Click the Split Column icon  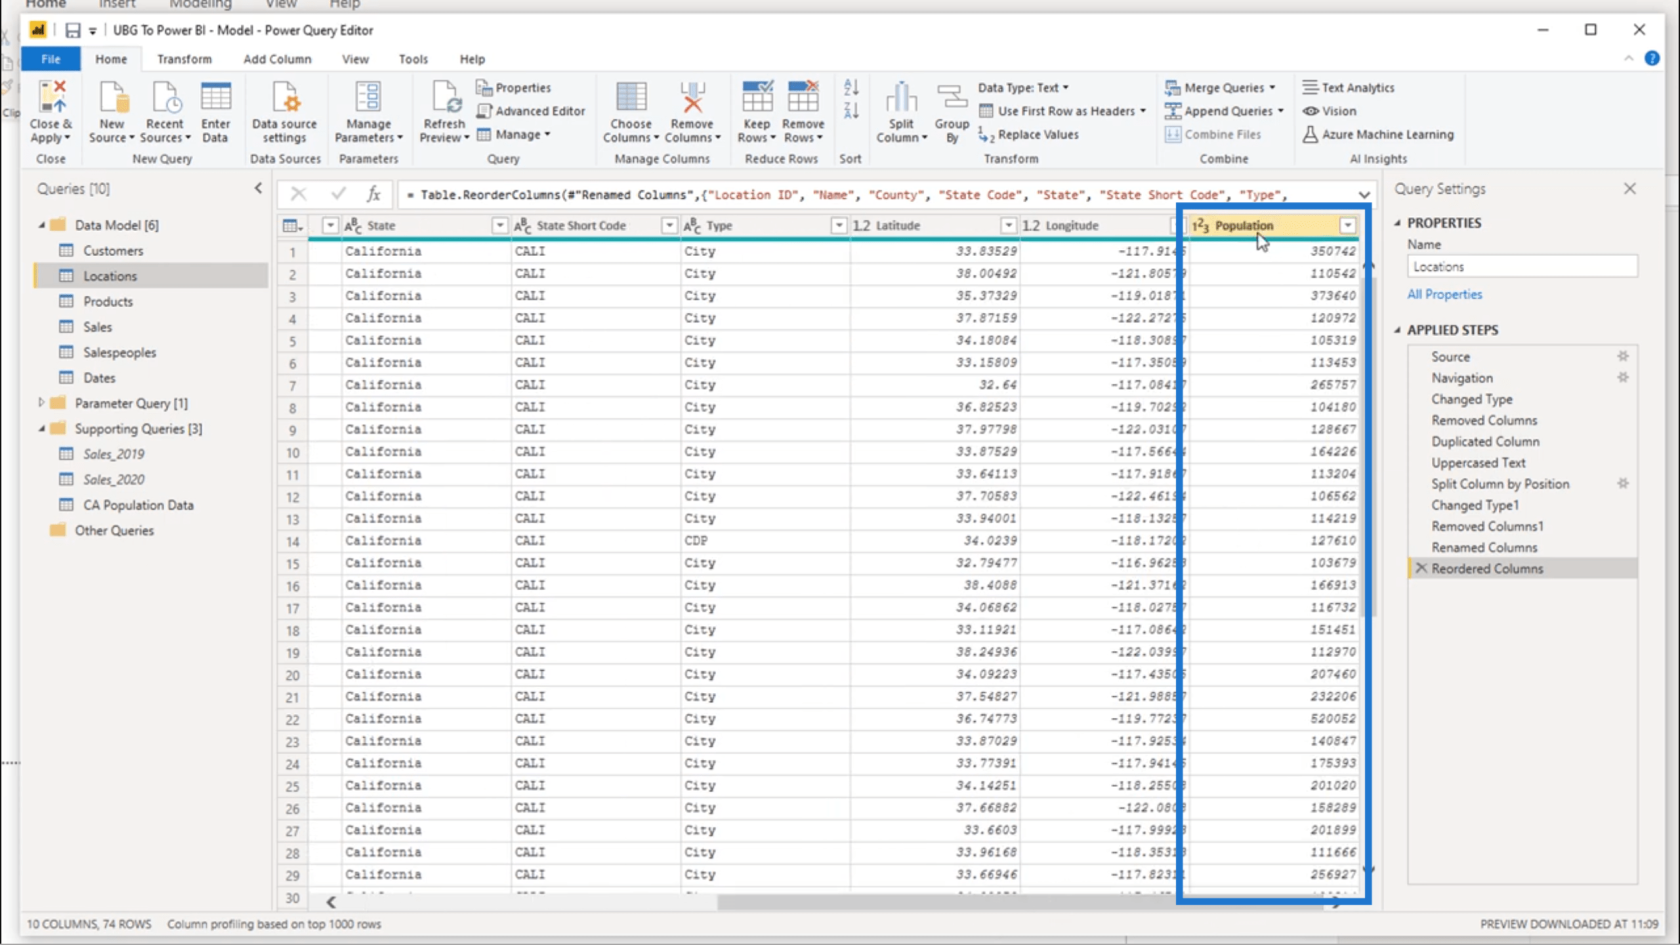(901, 98)
